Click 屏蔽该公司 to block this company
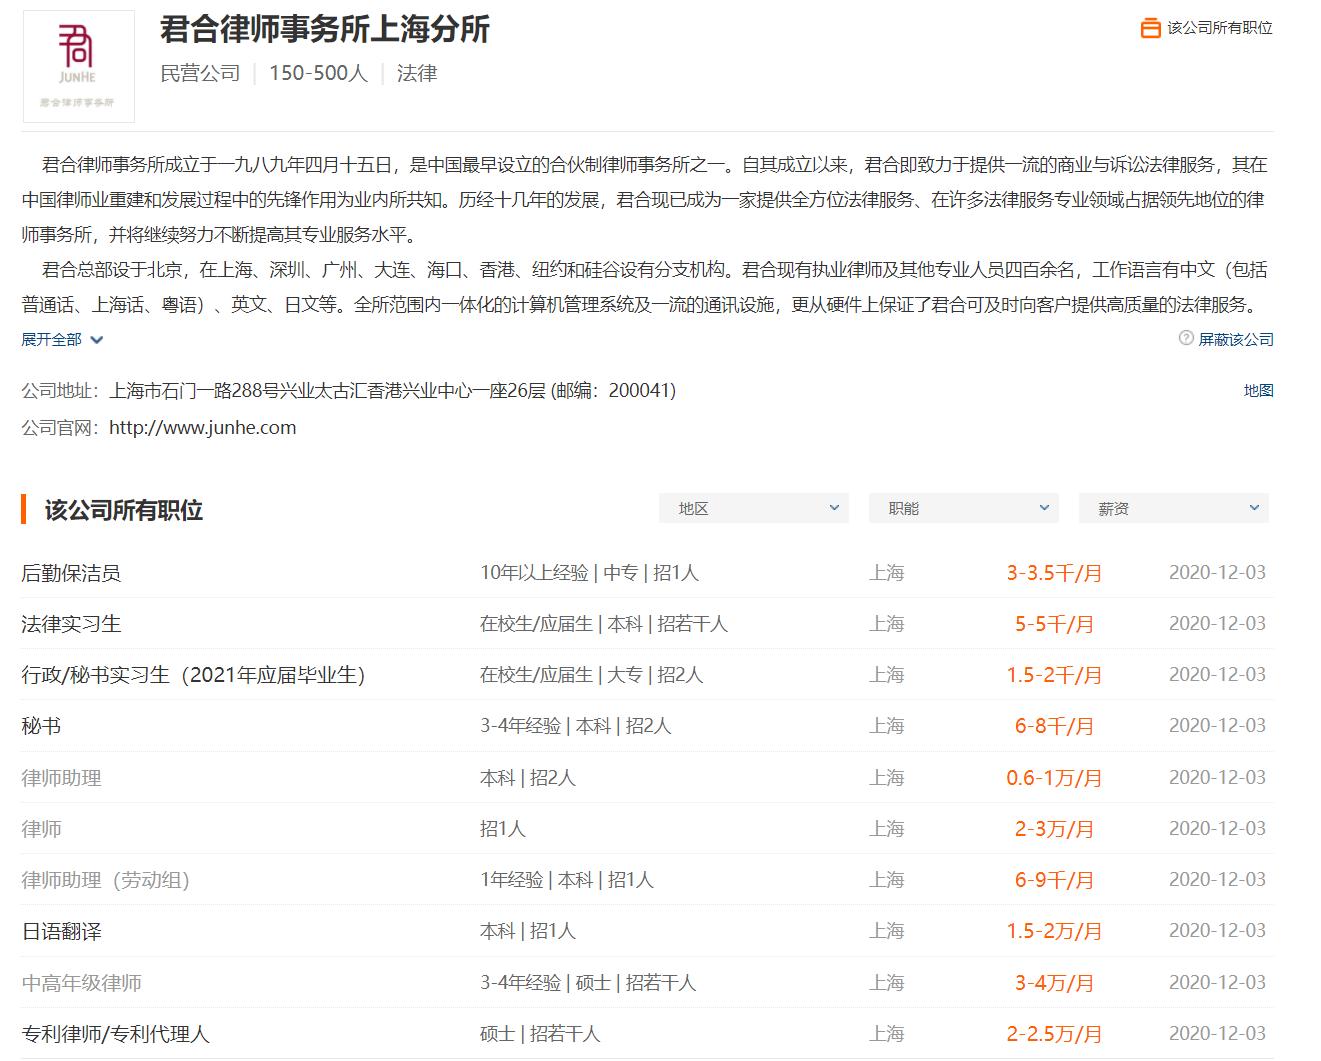This screenshot has width=1321, height=1061. (1236, 340)
